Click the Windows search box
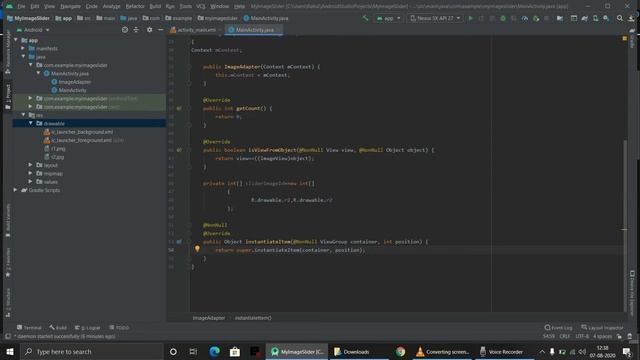 (x=92, y=351)
